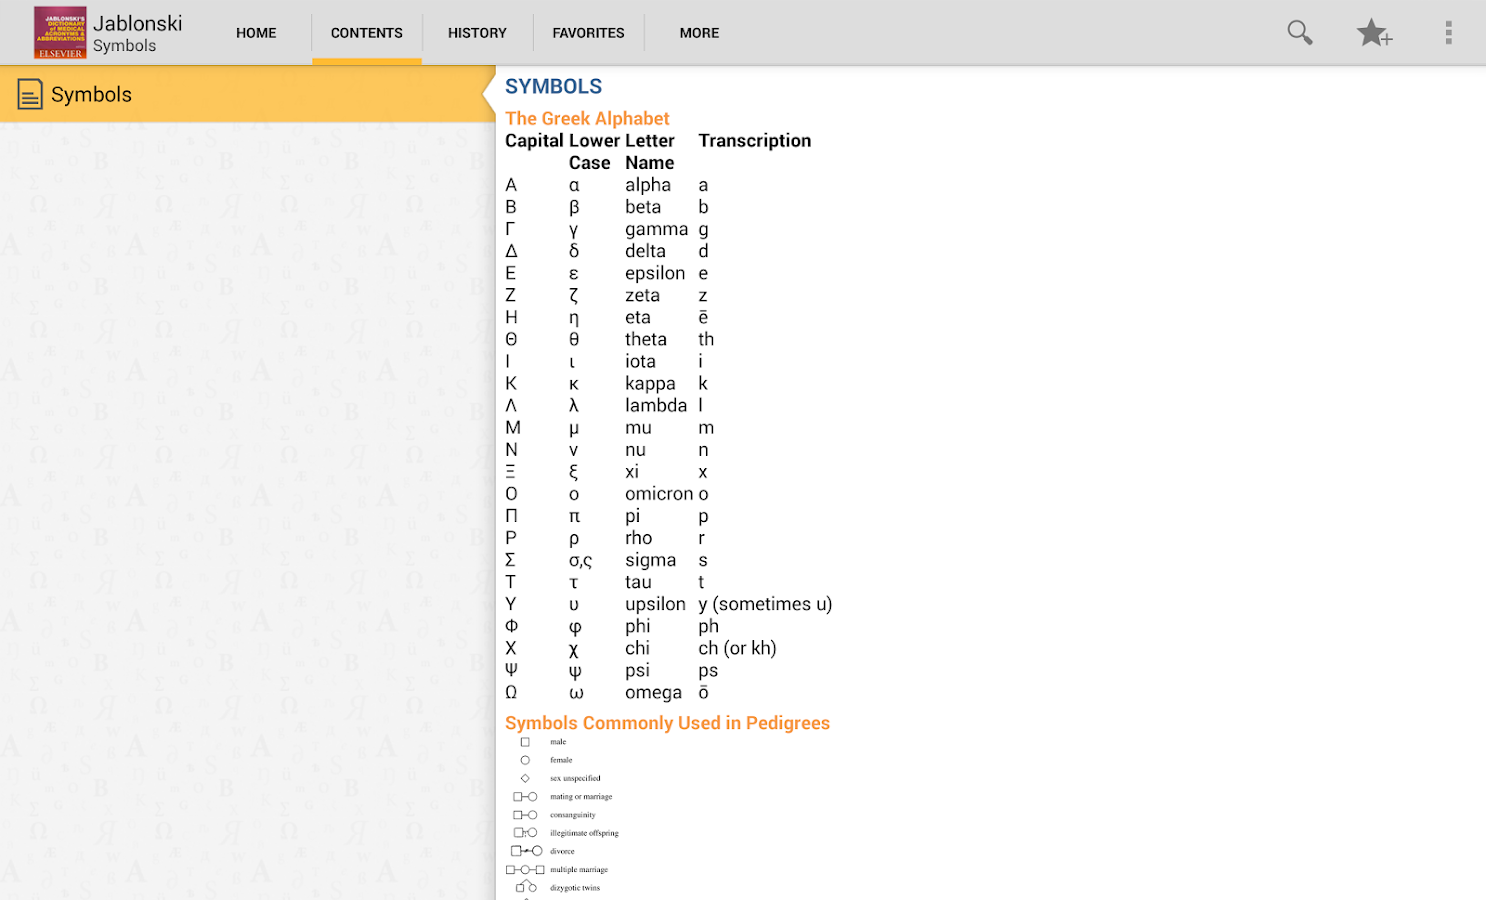Open the FAVORITES section

coord(588,32)
